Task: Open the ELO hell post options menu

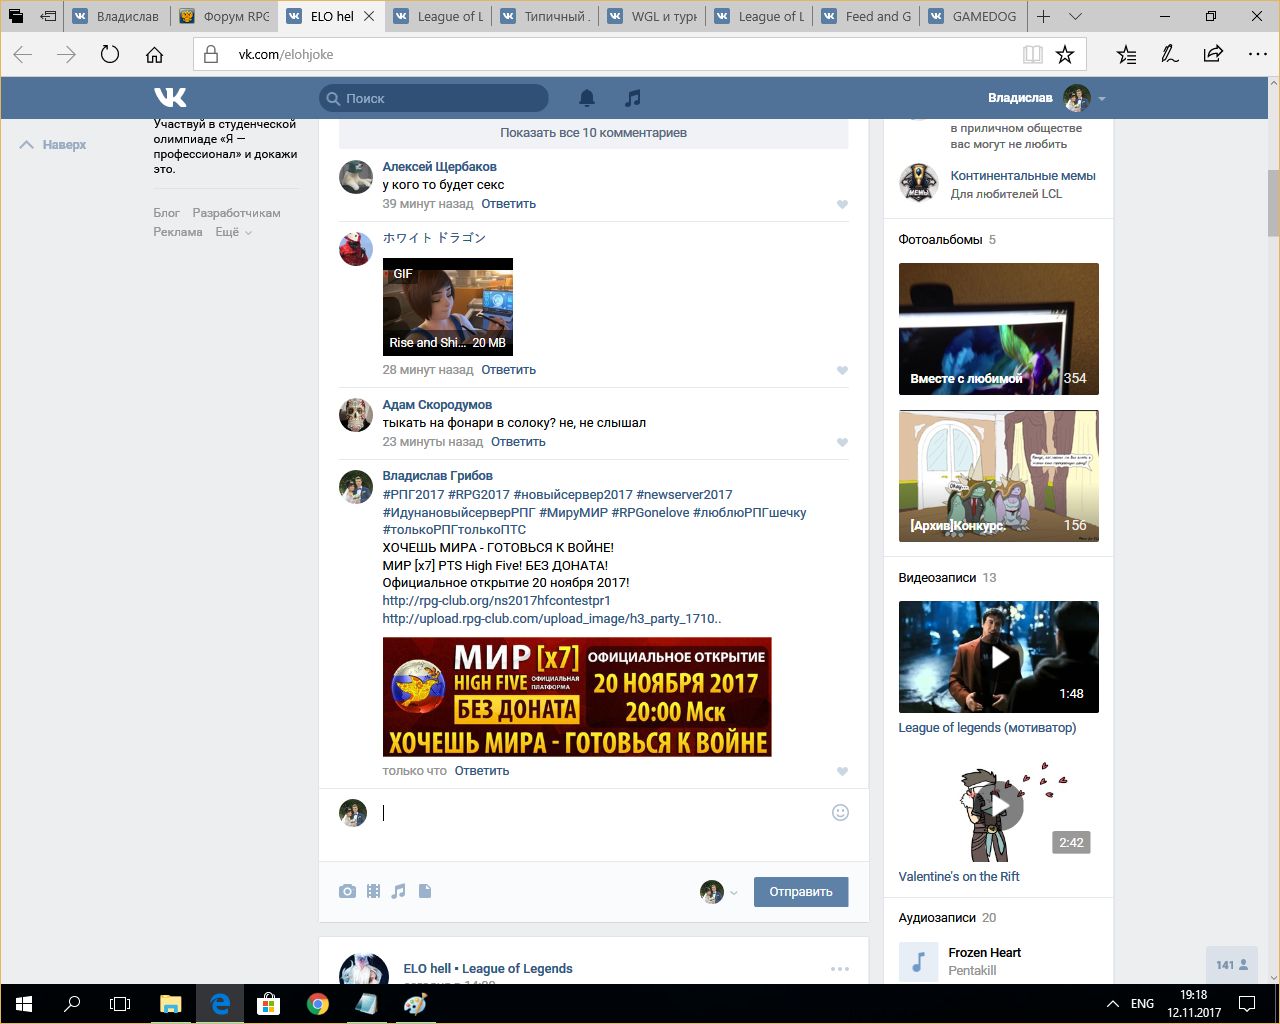Action: point(840,968)
